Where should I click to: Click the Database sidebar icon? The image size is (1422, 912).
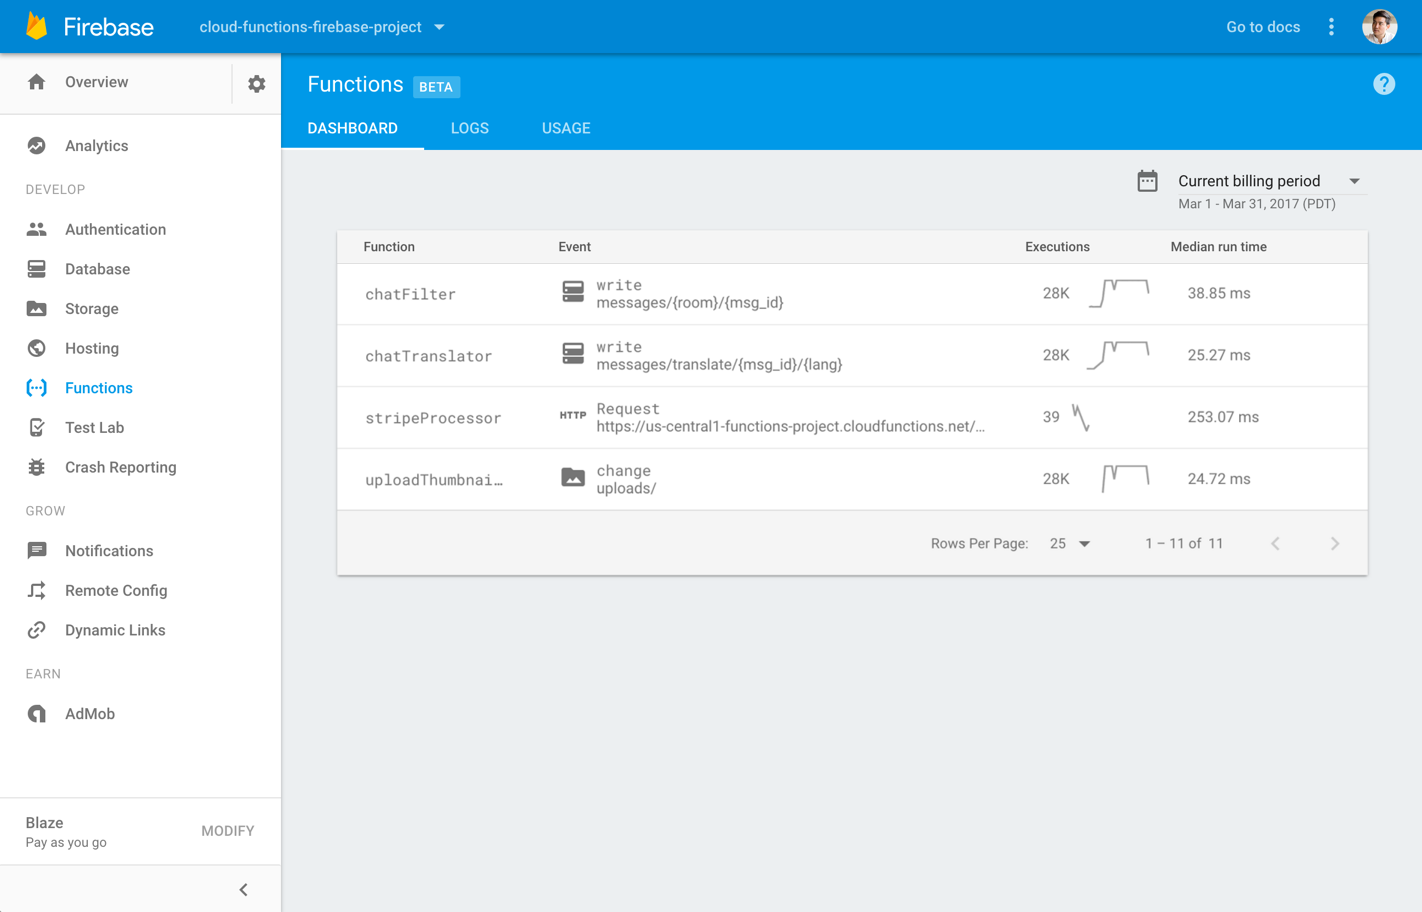[37, 269]
